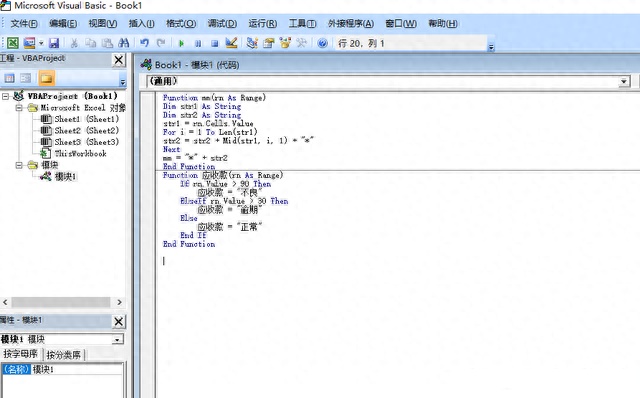Image resolution: width=640 pixels, height=398 pixels.
Task: Click the Toolbox wrench icon
Action: [x=302, y=43]
